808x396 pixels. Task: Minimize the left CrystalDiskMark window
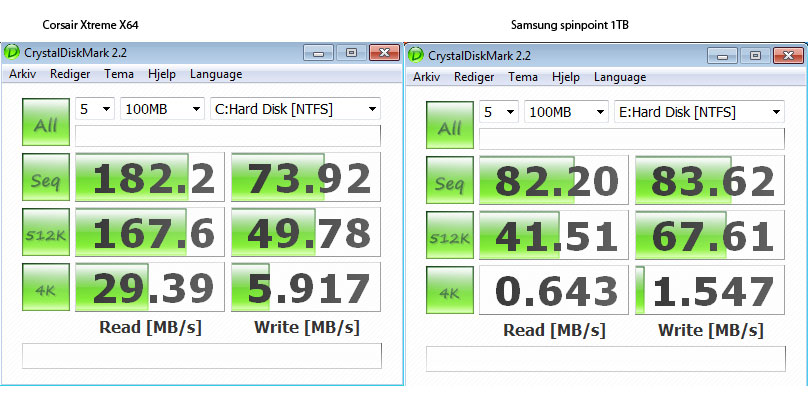point(318,53)
